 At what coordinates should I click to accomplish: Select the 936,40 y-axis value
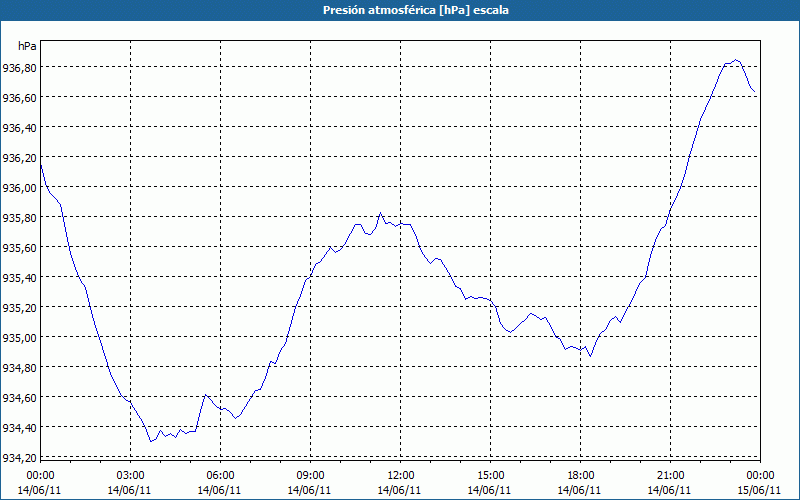[19, 128]
